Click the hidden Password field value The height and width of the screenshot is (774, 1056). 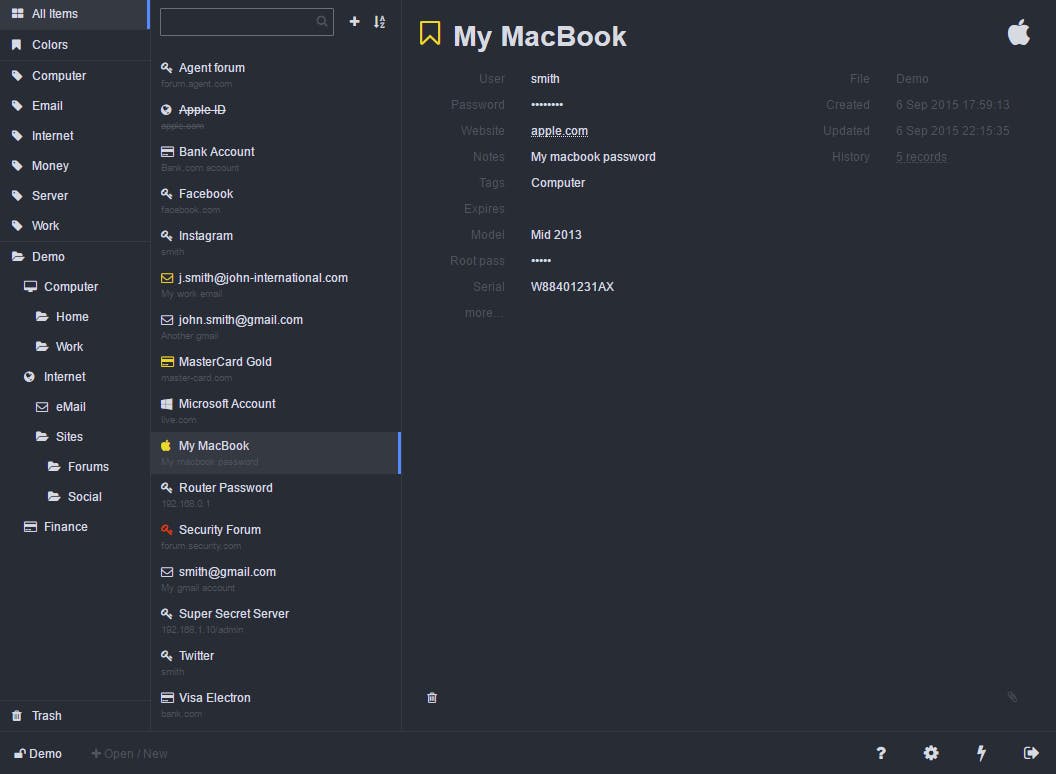click(547, 104)
